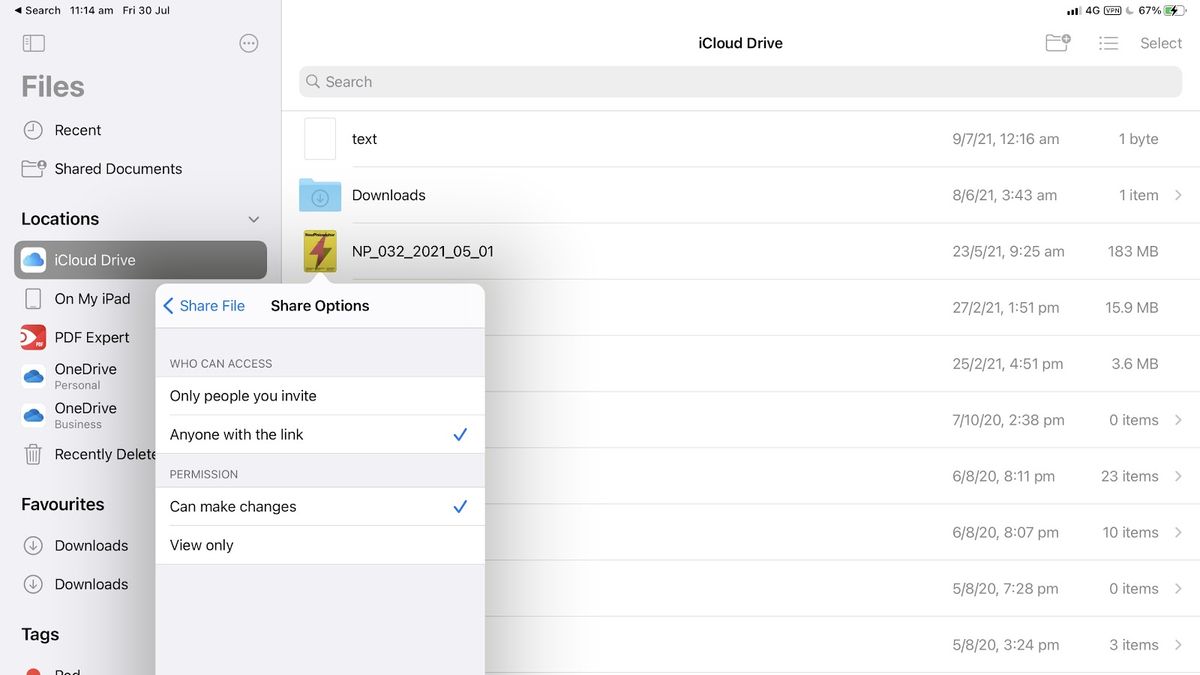This screenshot has height=675, width=1200.
Task: Tap the Search input field
Action: click(x=740, y=81)
